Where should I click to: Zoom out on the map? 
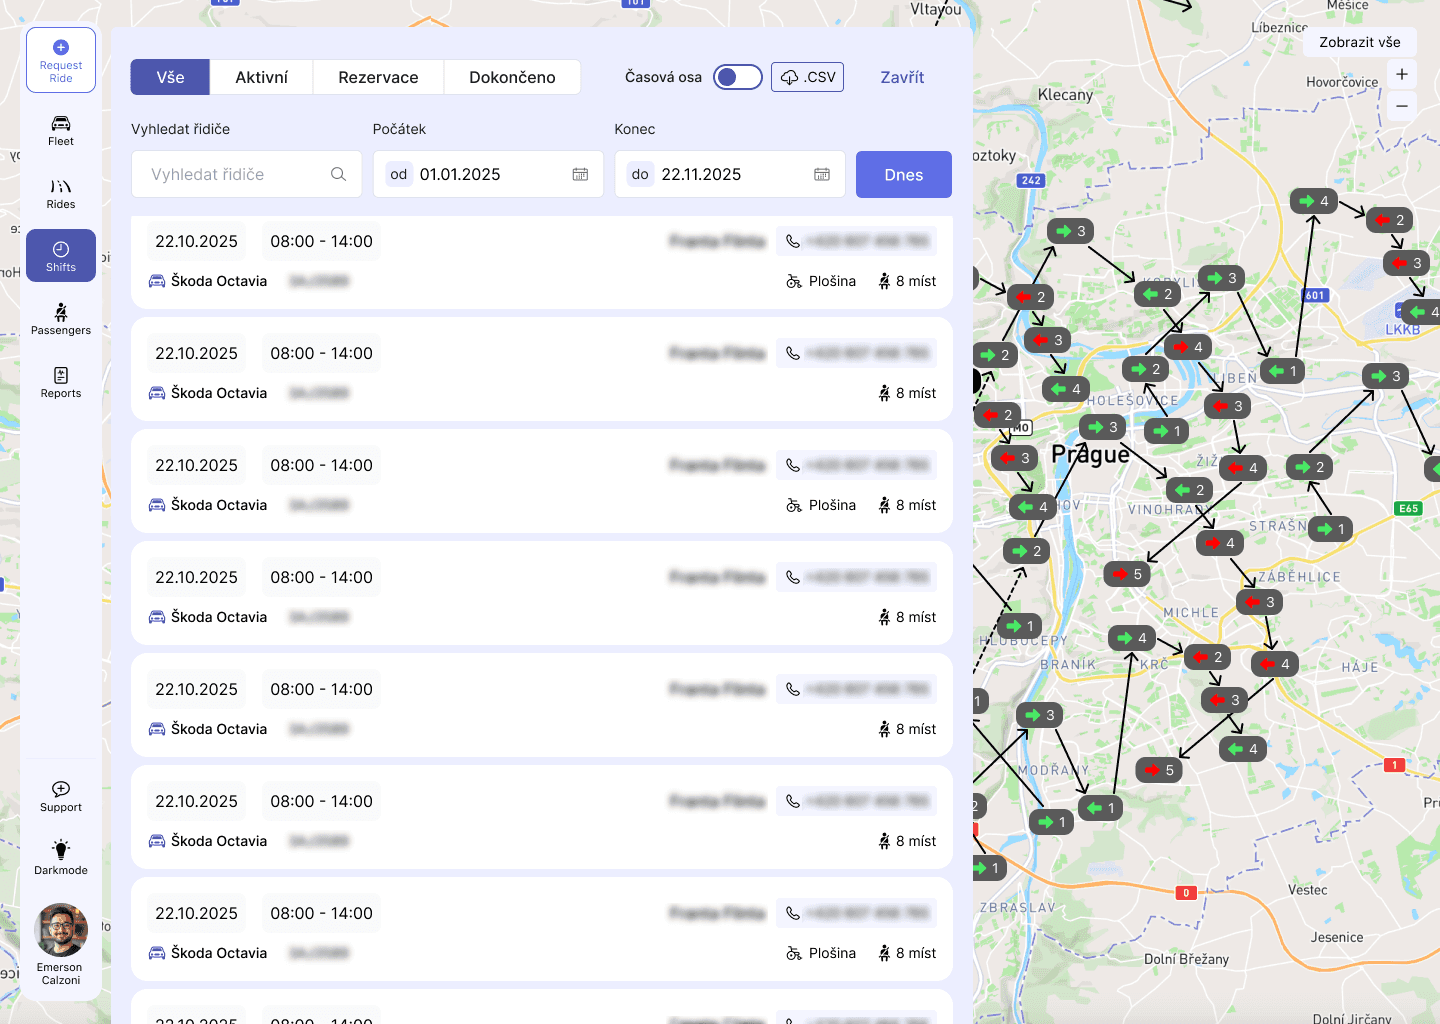click(1402, 106)
